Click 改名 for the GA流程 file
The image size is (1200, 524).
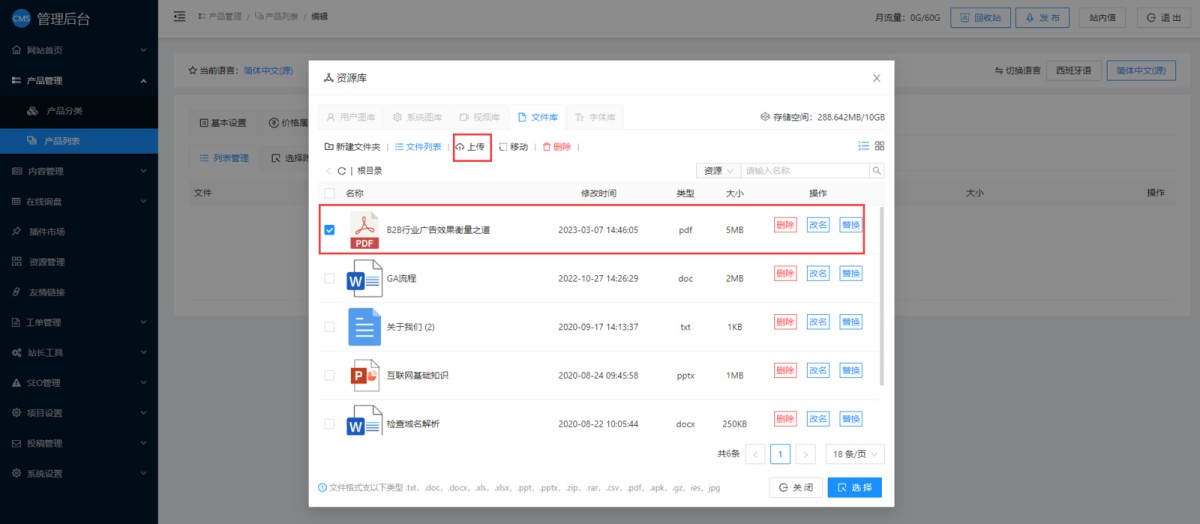(x=817, y=274)
